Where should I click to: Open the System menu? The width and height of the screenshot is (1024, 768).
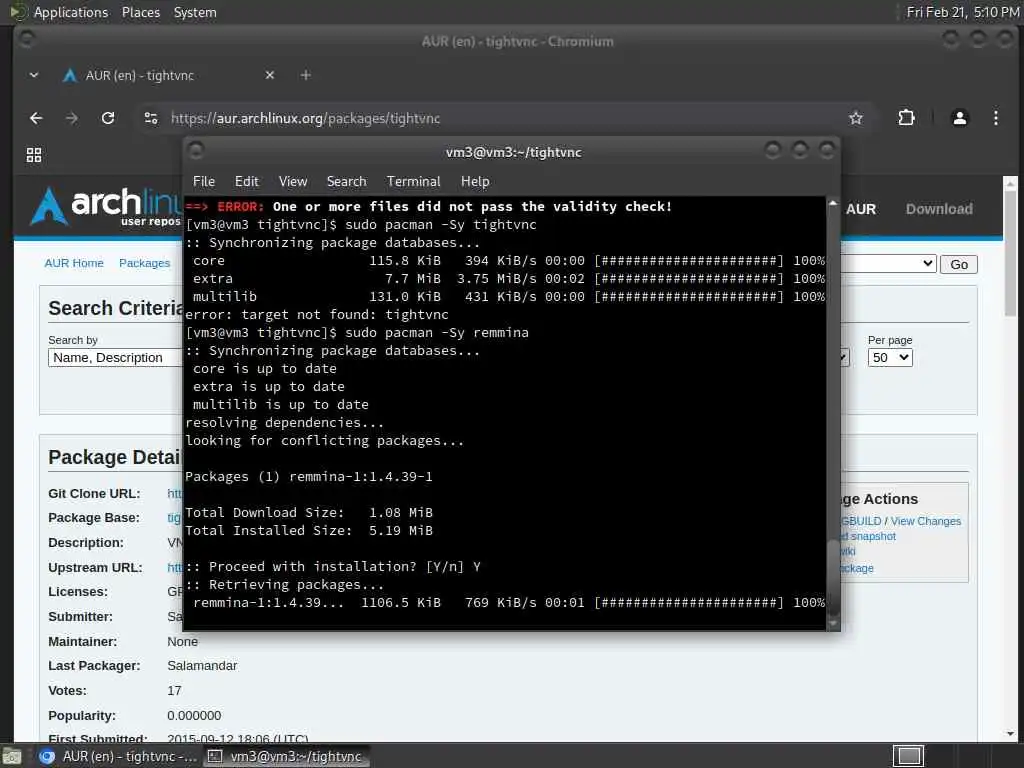[195, 12]
